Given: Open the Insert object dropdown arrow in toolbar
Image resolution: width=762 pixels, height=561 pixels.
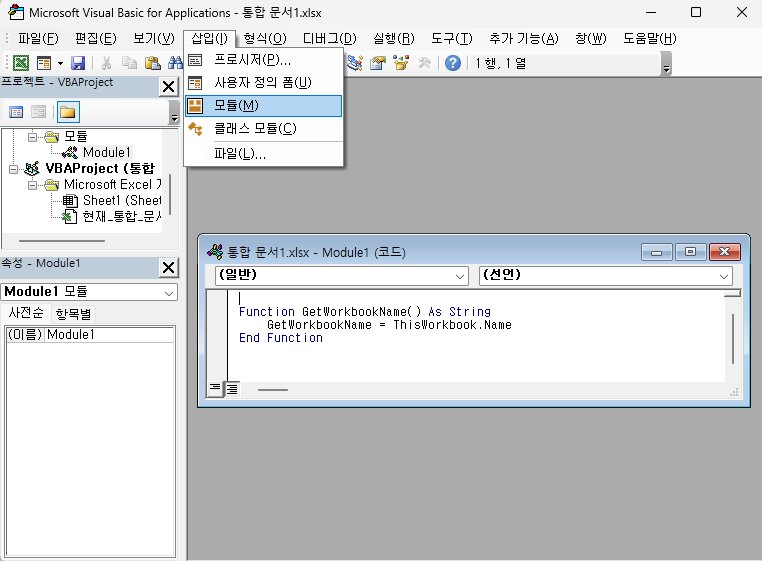Looking at the screenshot, I should 60,63.
